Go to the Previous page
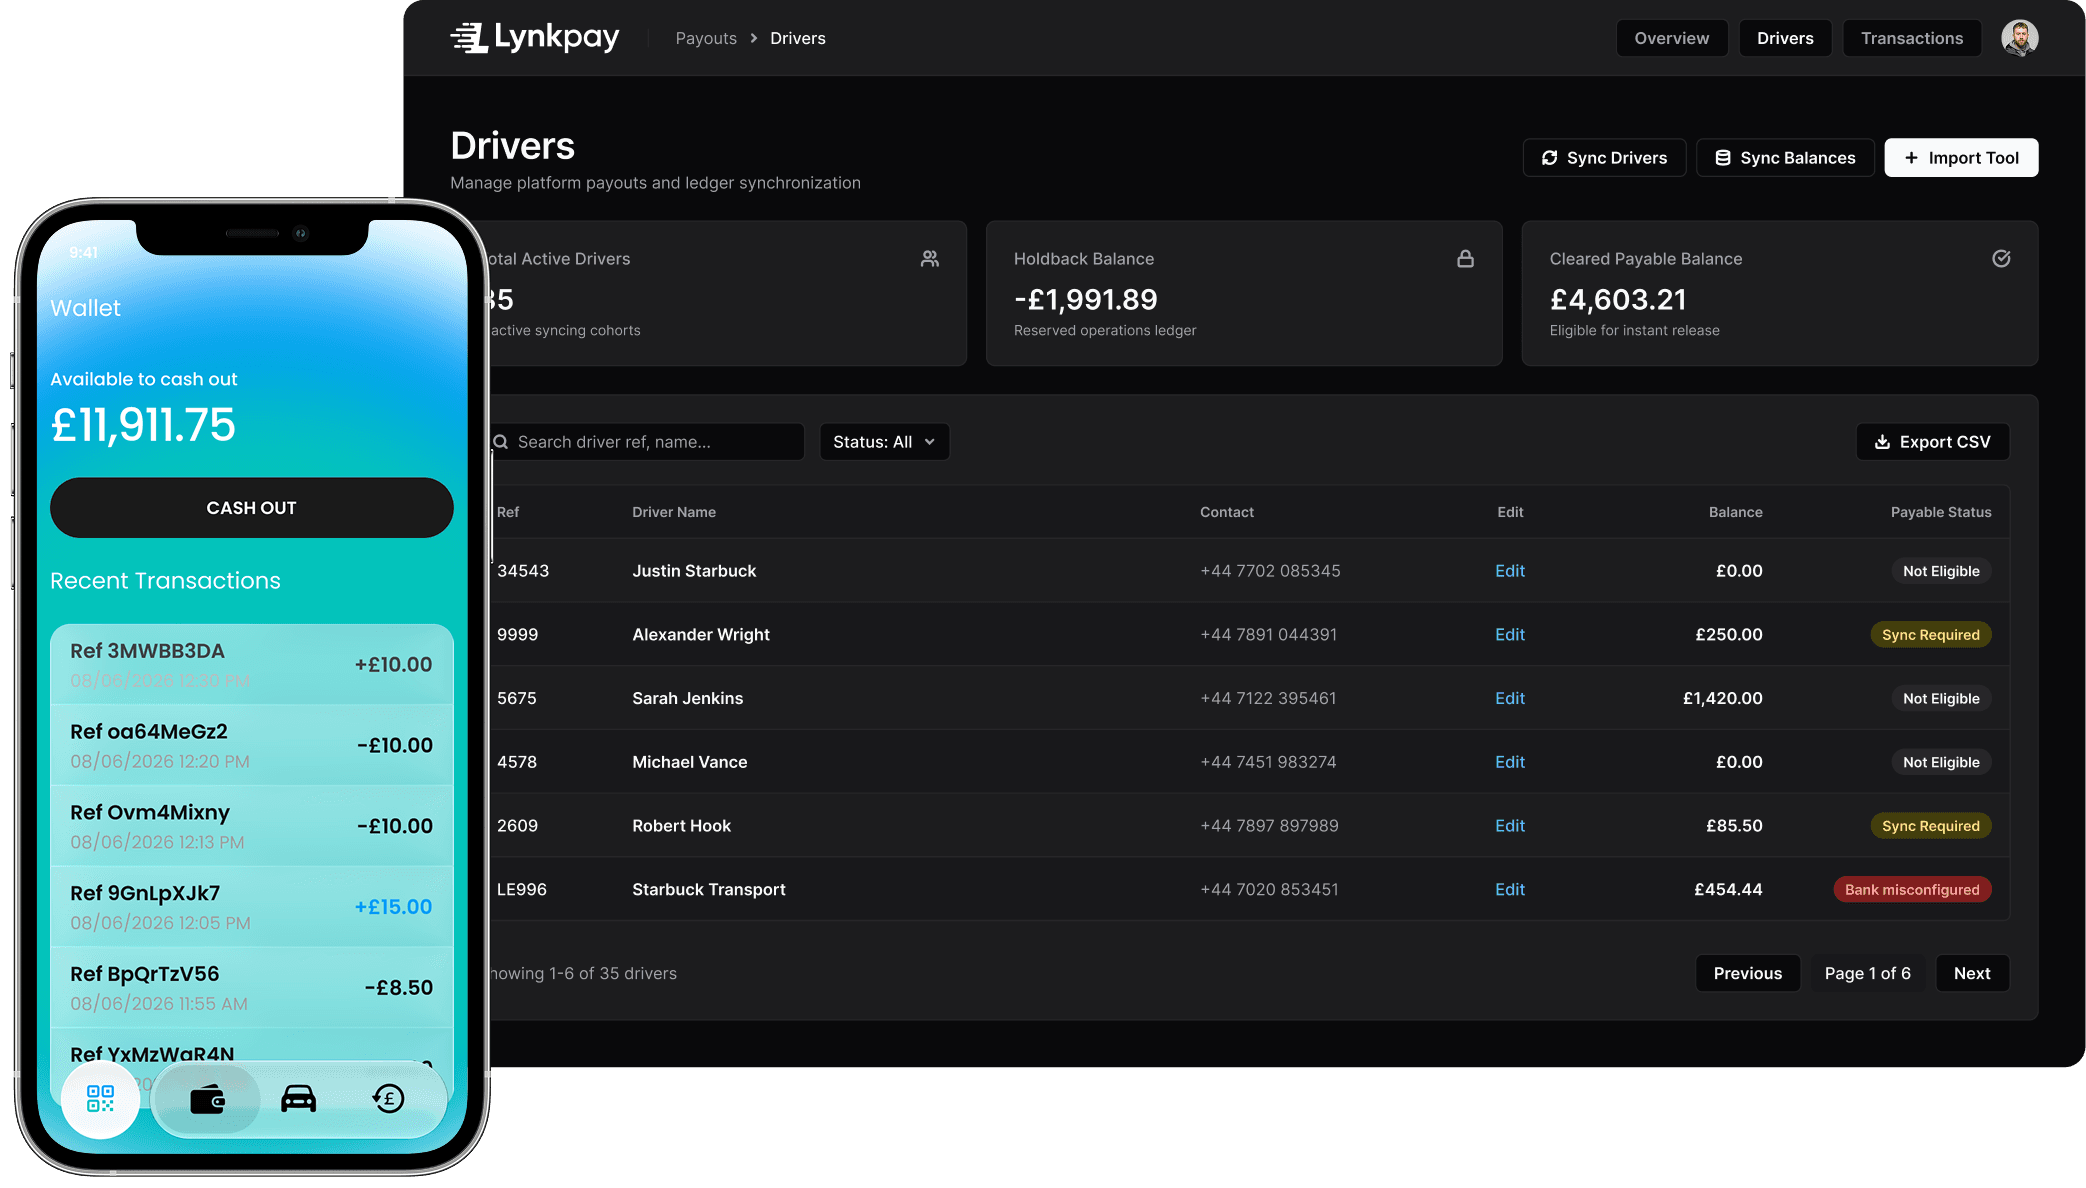Screen dimensions: 2086x1188 (x=1747, y=973)
